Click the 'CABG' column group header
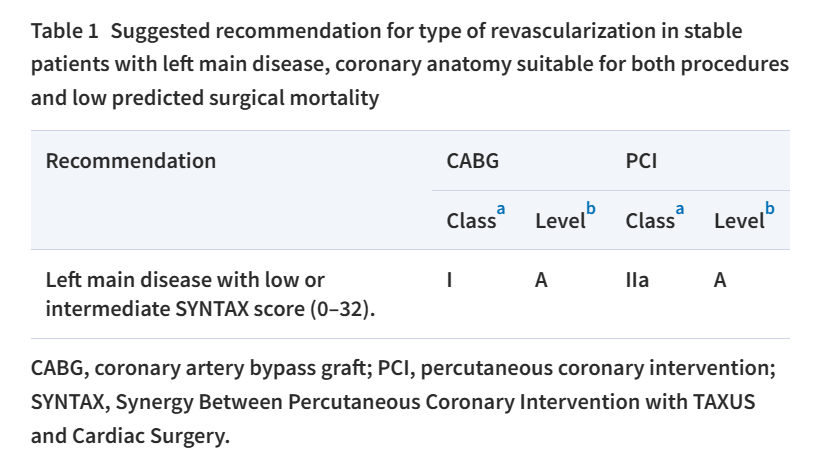This screenshot has width=815, height=462. pos(472,161)
